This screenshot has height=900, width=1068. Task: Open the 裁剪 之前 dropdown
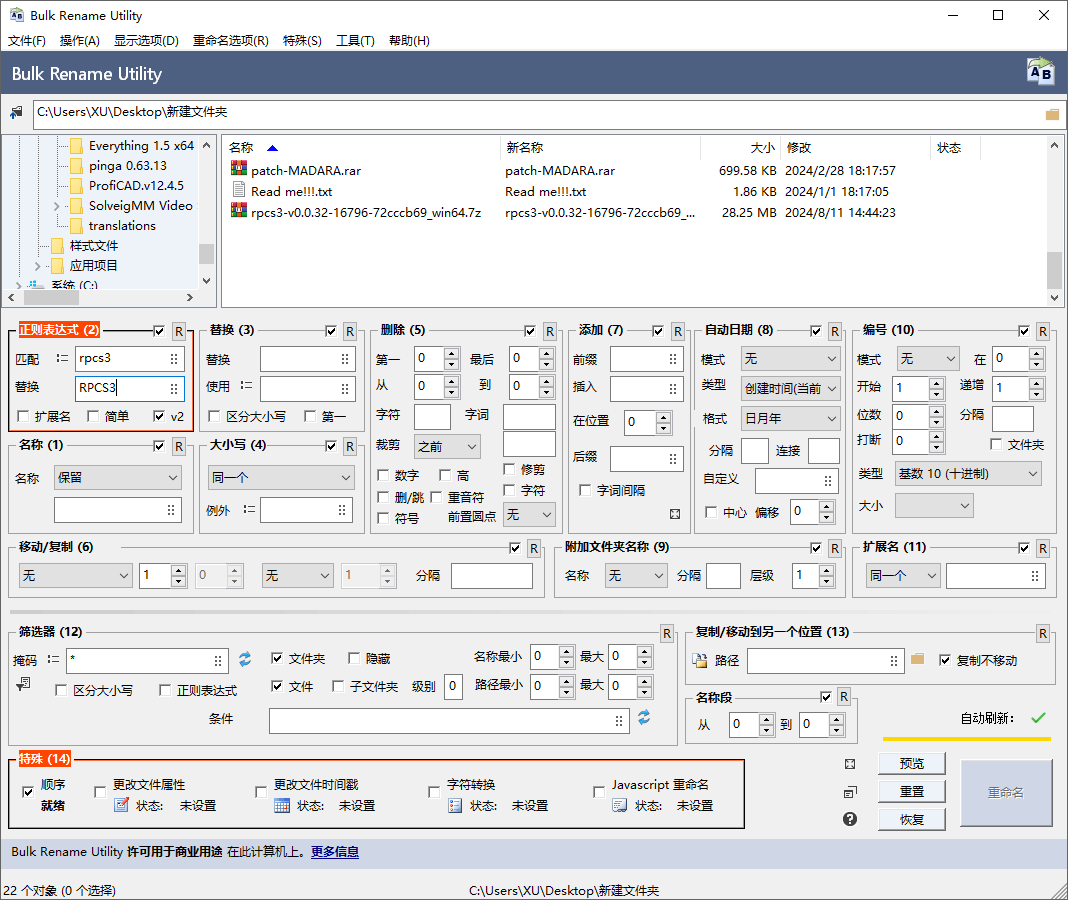tap(447, 446)
